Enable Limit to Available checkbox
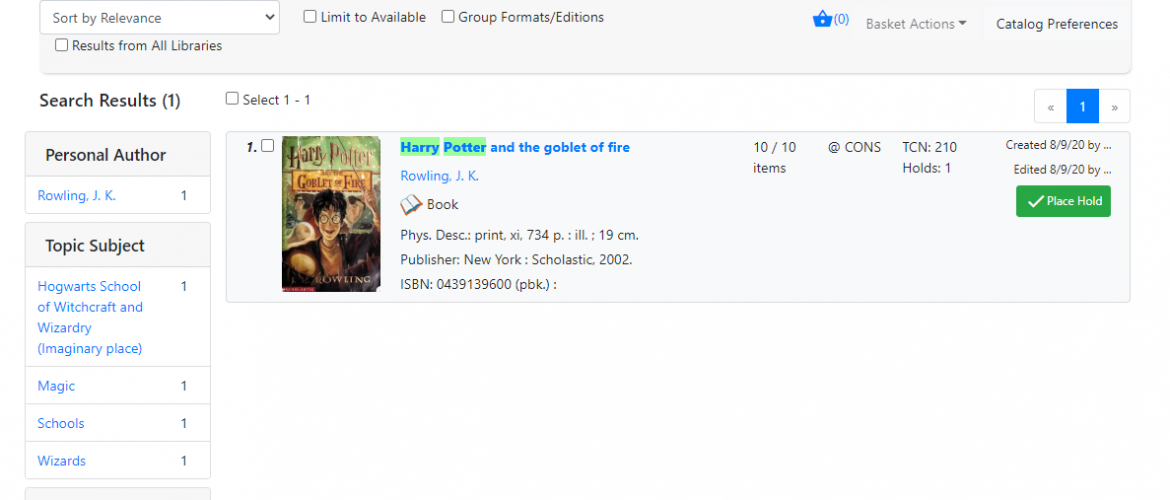This screenshot has height=500, width=1170. tap(310, 17)
